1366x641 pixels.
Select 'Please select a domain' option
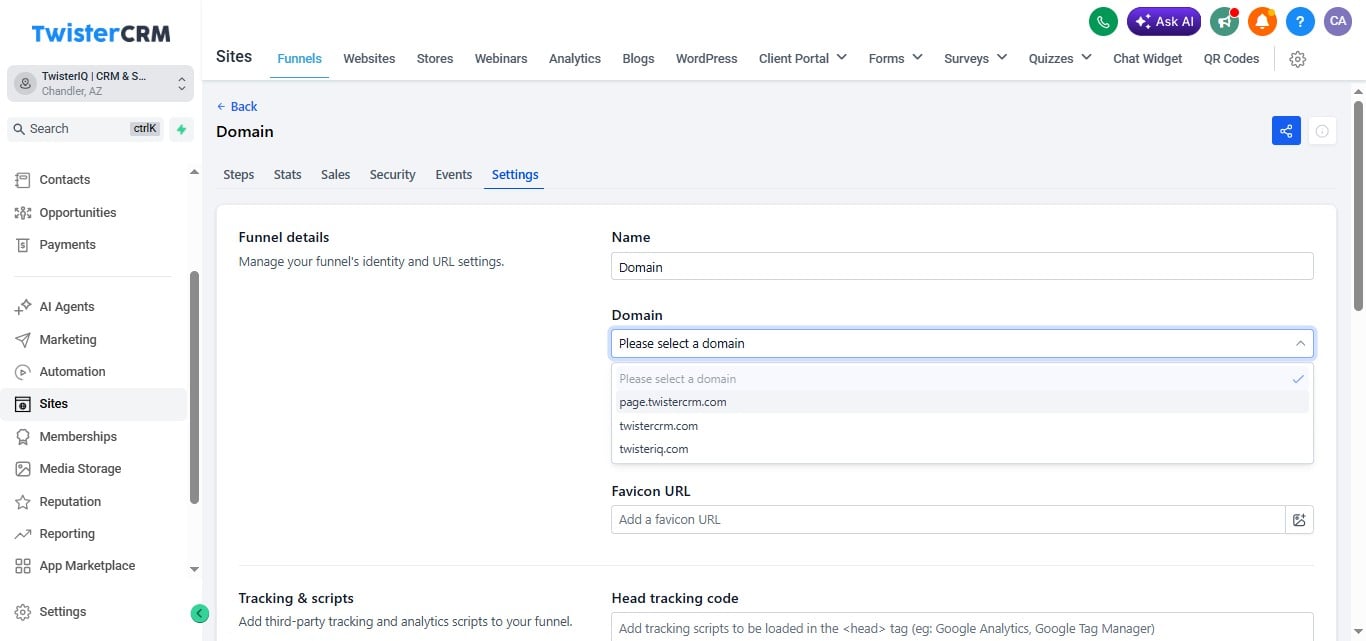pyautogui.click(x=962, y=379)
